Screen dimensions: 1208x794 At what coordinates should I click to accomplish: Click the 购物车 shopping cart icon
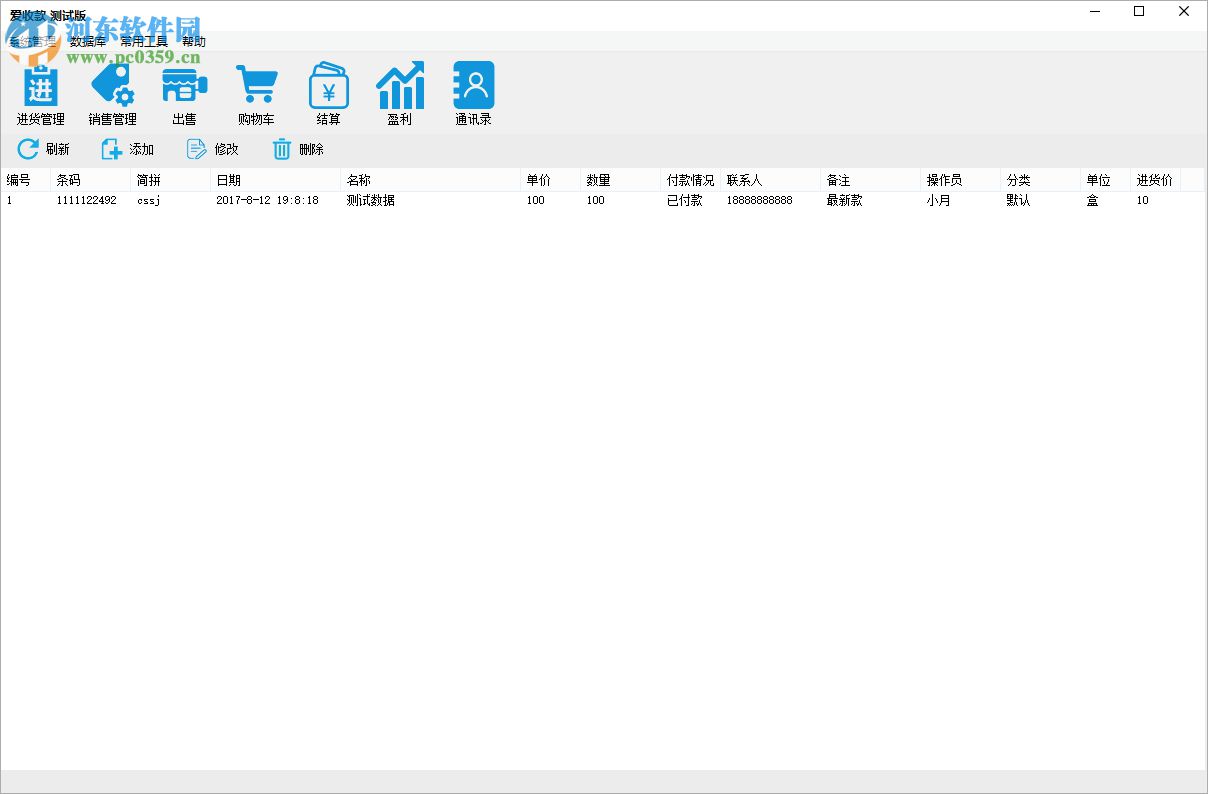pyautogui.click(x=256, y=93)
